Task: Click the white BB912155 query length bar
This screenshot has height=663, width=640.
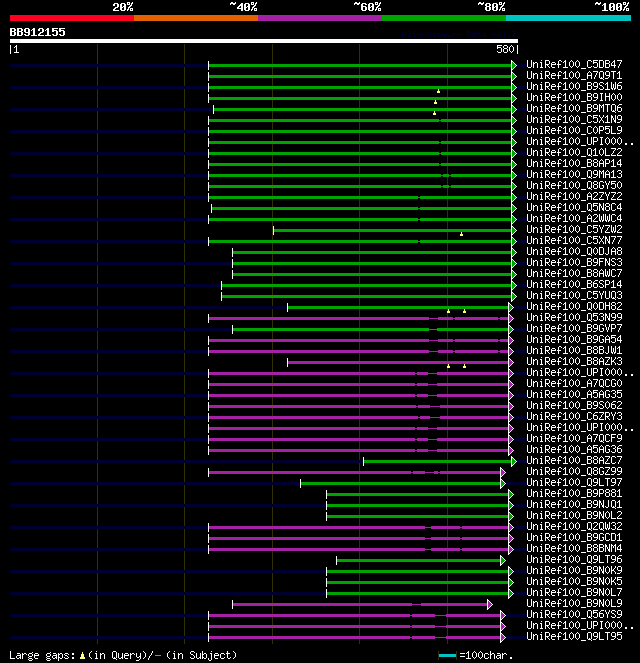Action: pos(264,41)
